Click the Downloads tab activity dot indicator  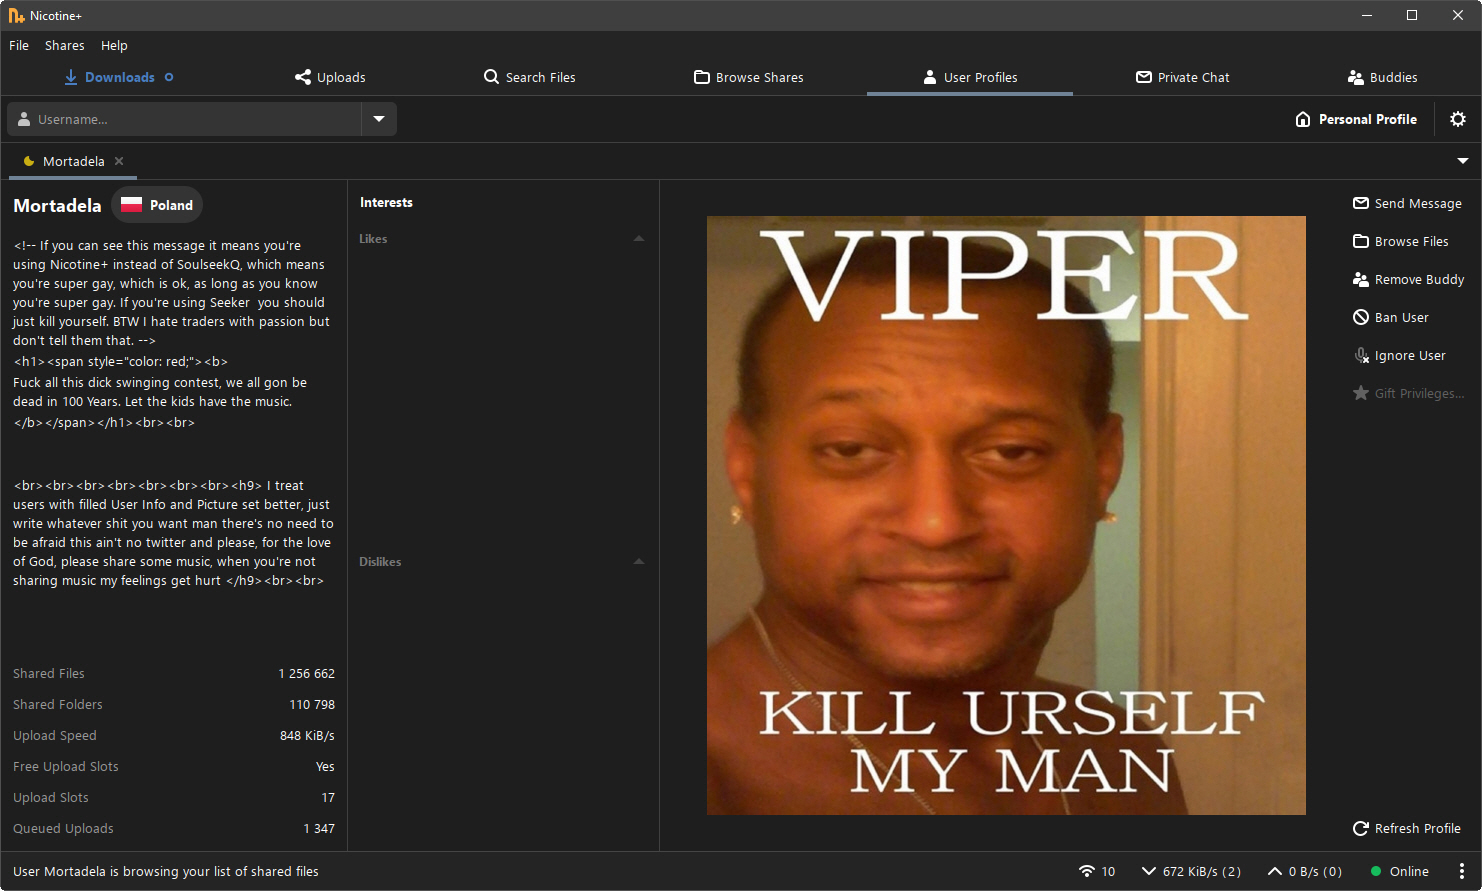[x=169, y=77]
